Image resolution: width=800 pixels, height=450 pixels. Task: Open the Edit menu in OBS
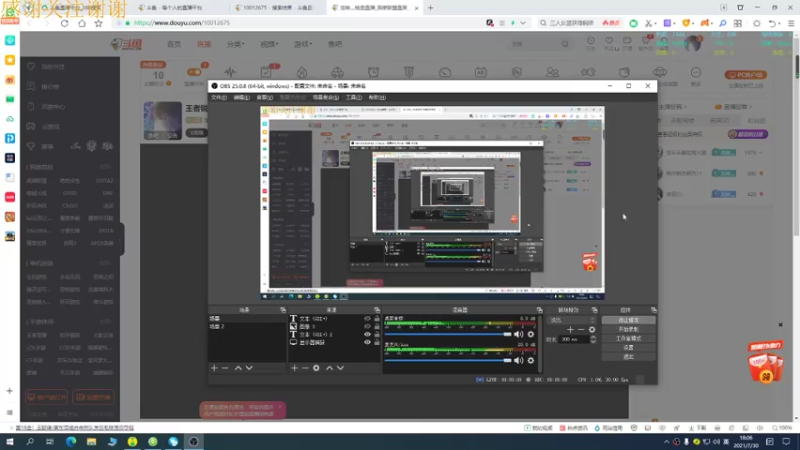241,97
